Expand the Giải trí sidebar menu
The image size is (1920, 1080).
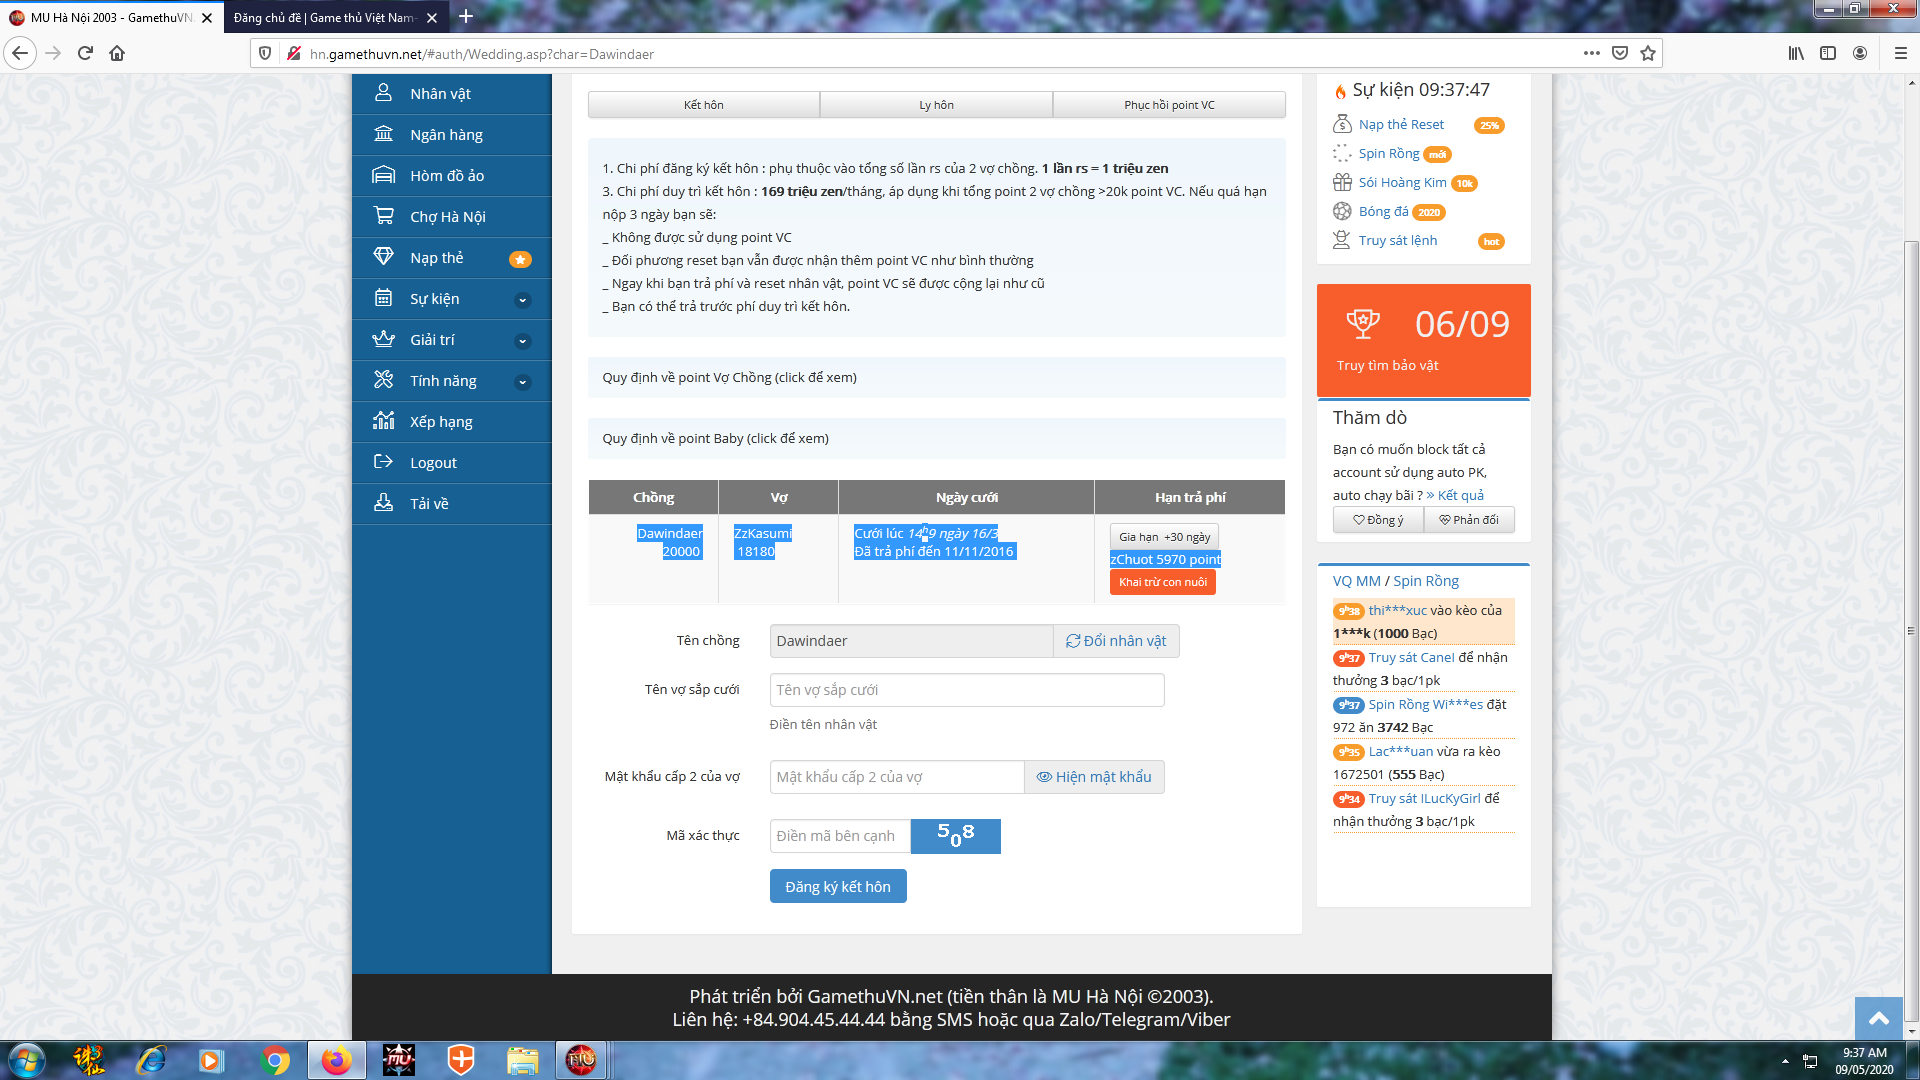click(522, 340)
